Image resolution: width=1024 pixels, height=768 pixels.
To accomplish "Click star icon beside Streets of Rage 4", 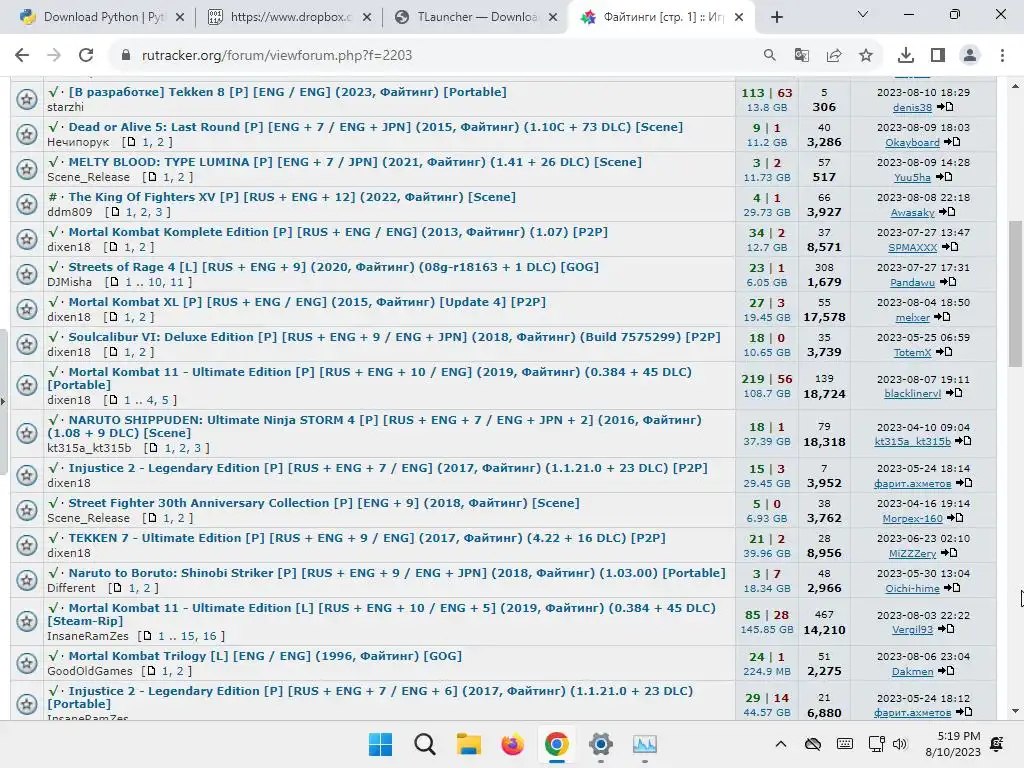I will coord(27,274).
